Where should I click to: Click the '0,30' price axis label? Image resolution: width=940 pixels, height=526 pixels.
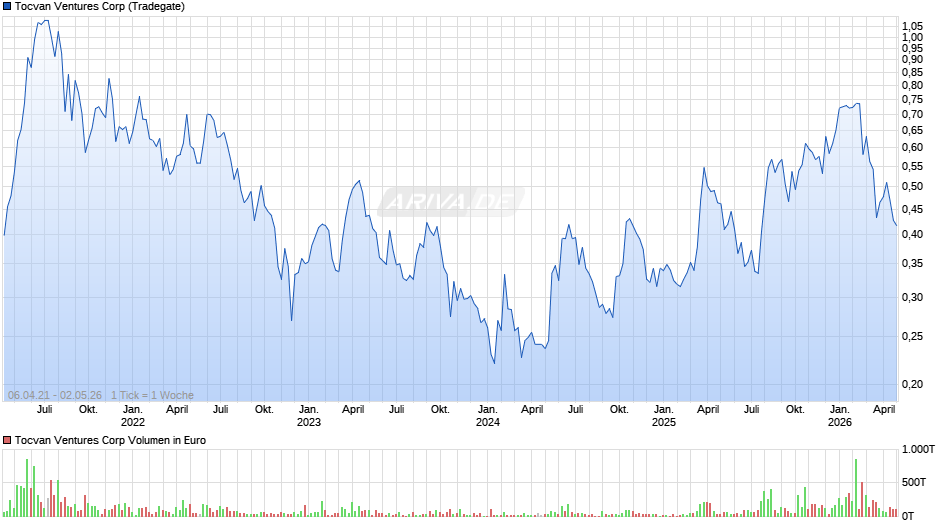912,297
